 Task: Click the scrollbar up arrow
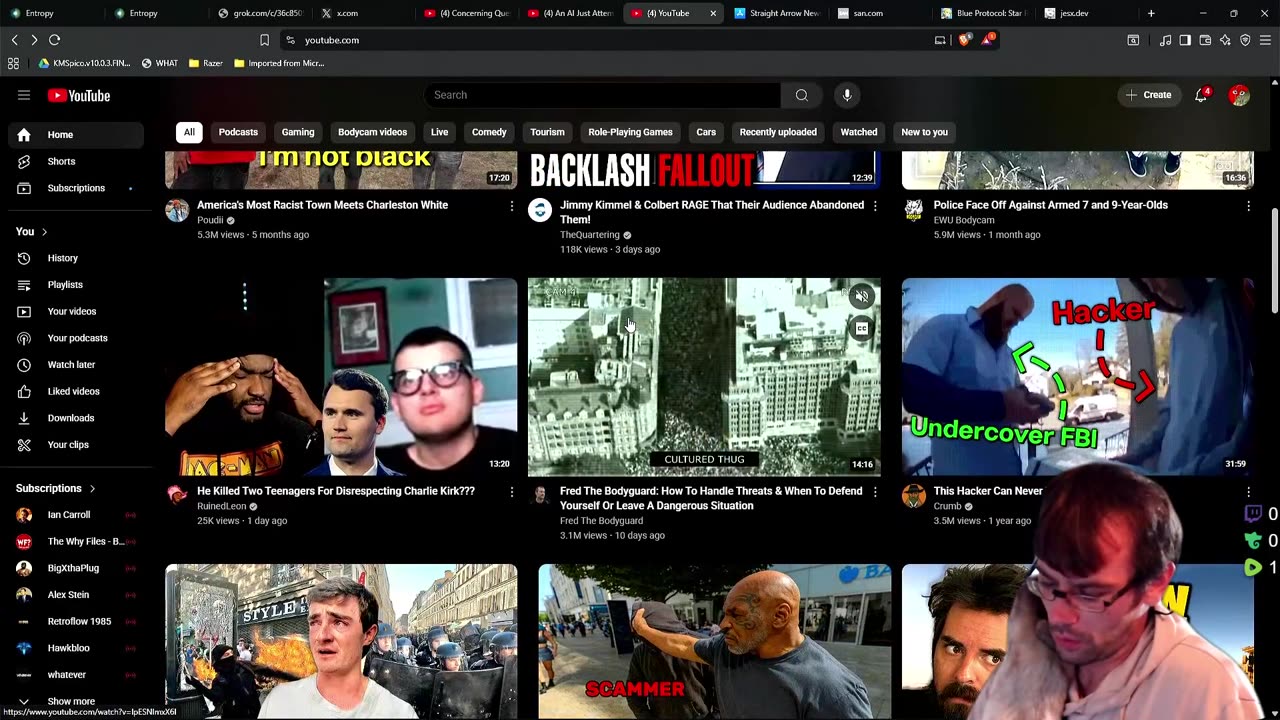pyautogui.click(x=1274, y=83)
